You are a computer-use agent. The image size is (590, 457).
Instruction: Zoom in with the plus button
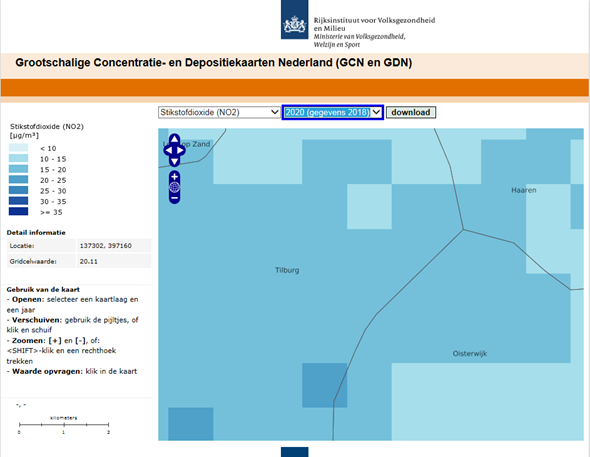pyautogui.click(x=174, y=176)
